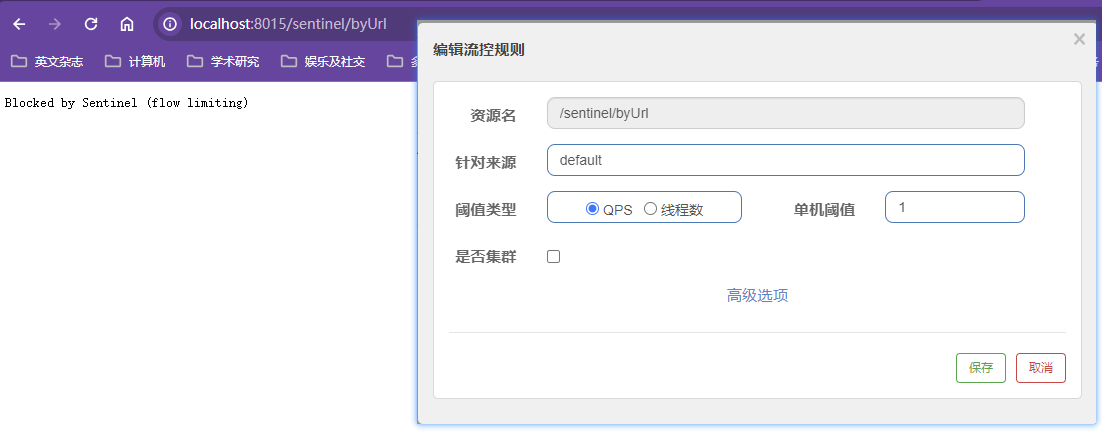Click the 资源名 resource name field
1102x433 pixels.
(x=785, y=113)
